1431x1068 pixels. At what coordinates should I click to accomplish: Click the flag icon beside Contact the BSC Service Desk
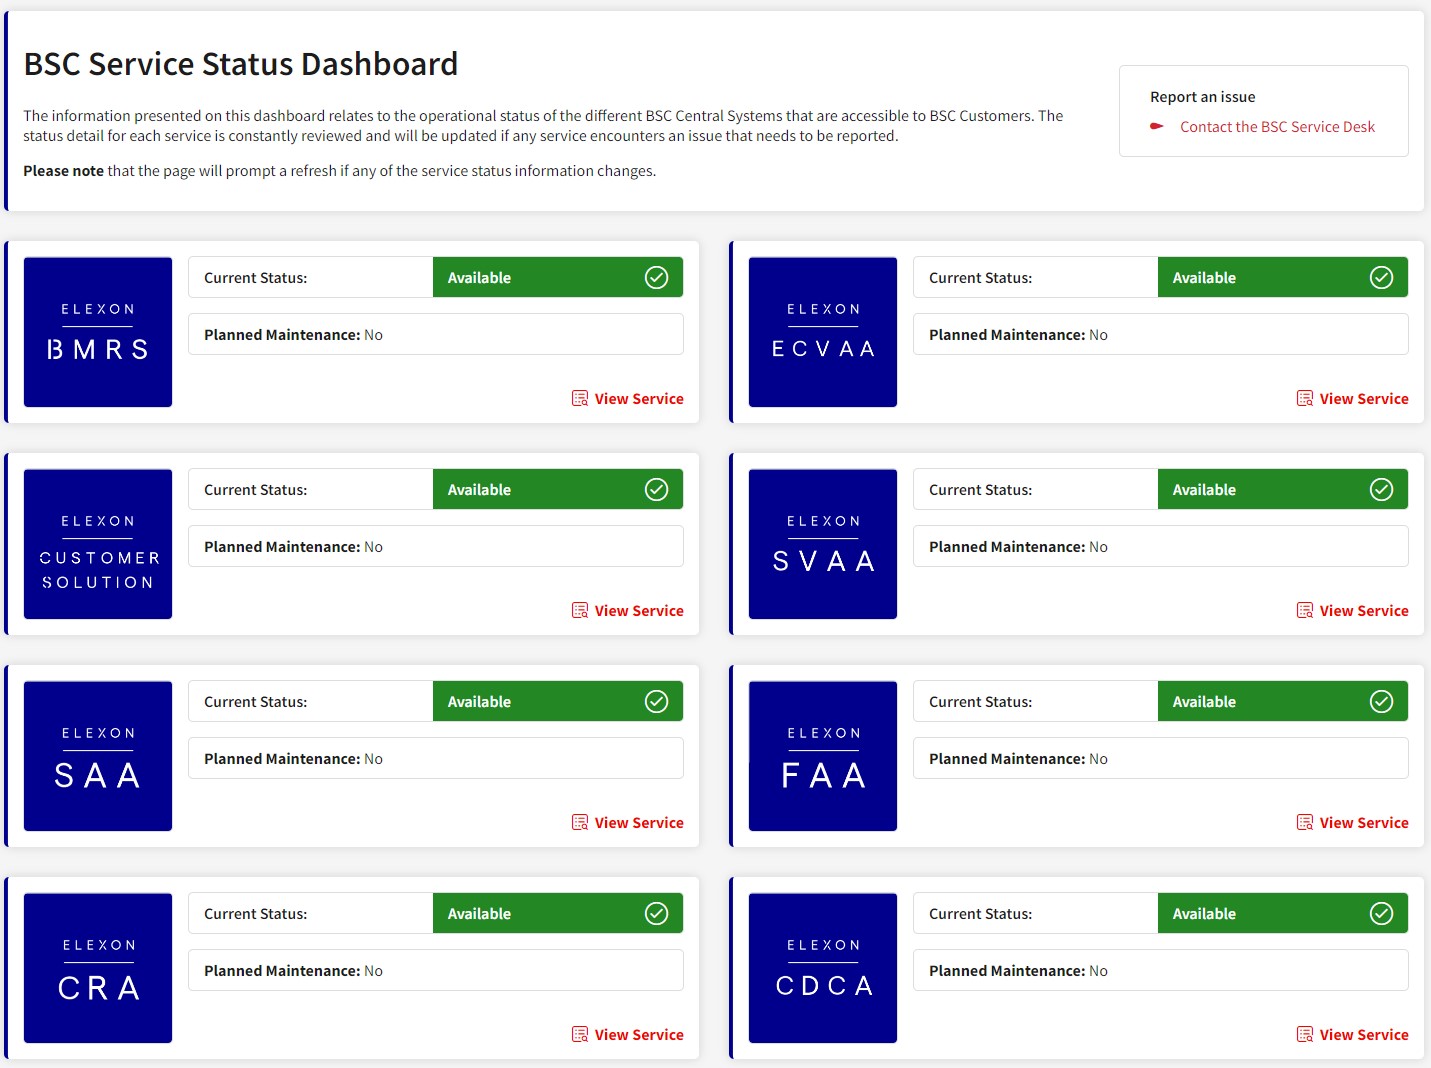(x=1157, y=126)
